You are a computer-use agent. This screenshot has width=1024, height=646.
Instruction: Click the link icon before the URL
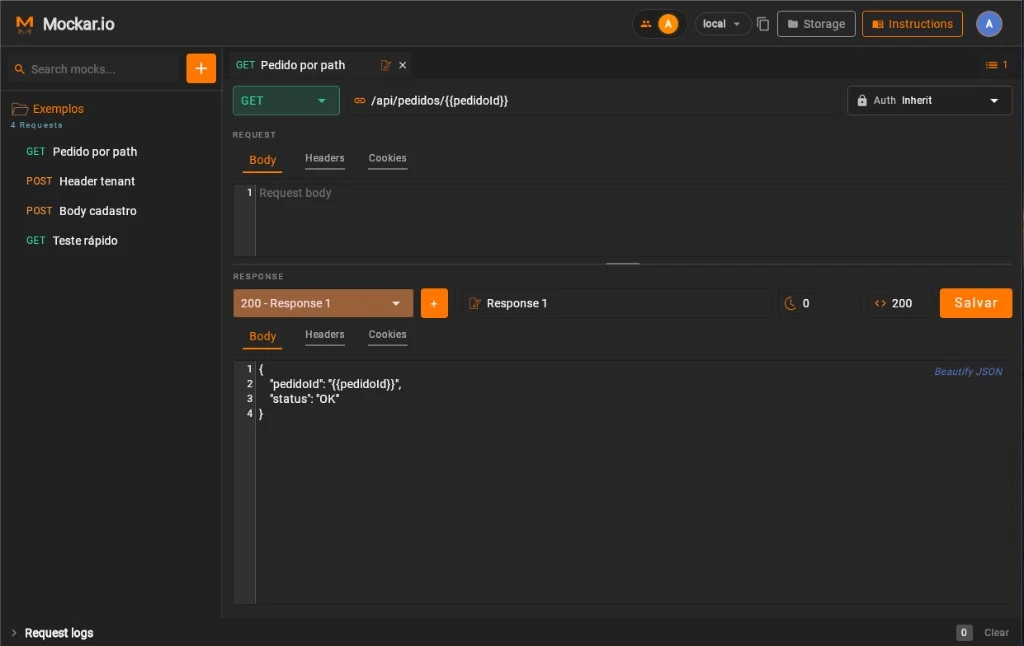pyautogui.click(x=359, y=101)
